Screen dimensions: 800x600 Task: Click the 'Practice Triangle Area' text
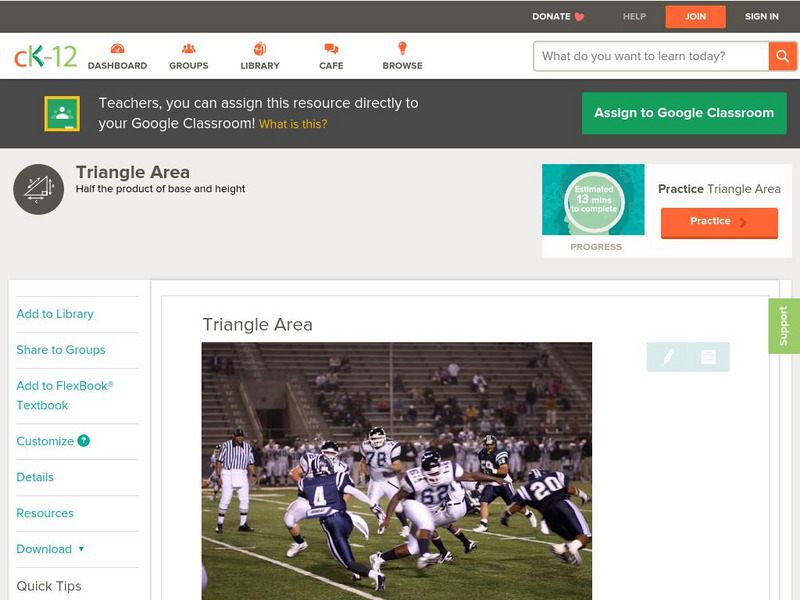click(x=719, y=189)
